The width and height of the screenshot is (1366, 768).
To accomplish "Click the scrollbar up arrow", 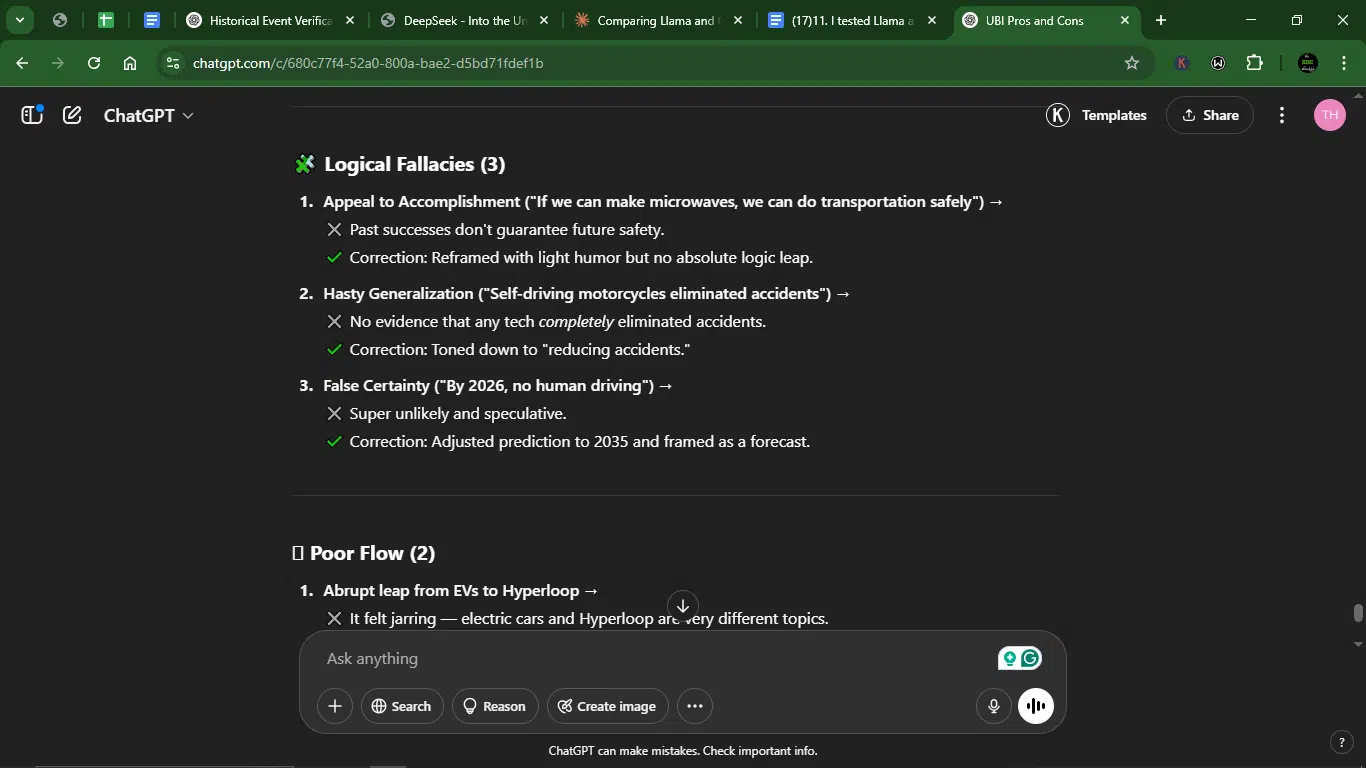I will click(1358, 95).
